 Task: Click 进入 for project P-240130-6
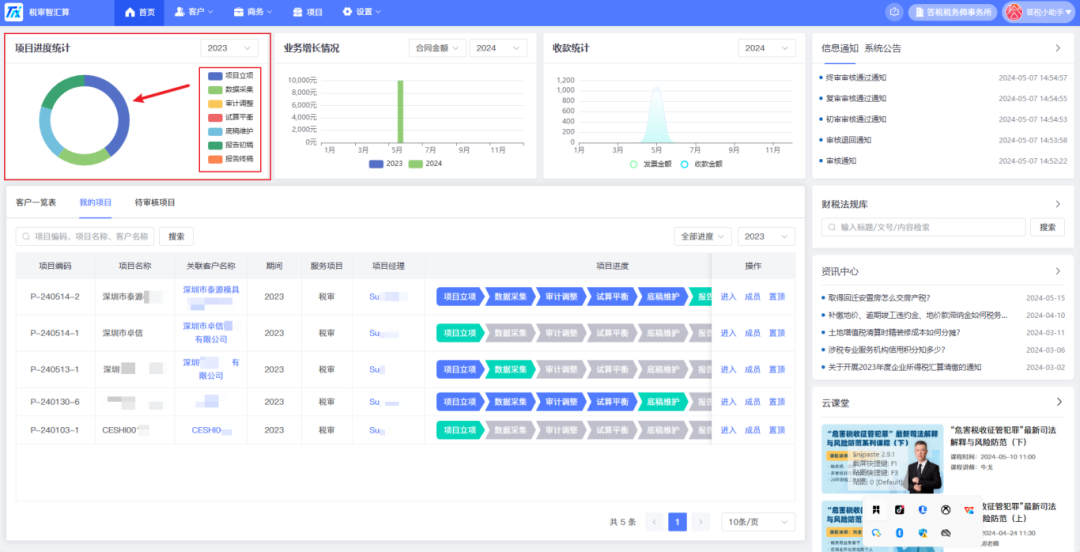(728, 402)
